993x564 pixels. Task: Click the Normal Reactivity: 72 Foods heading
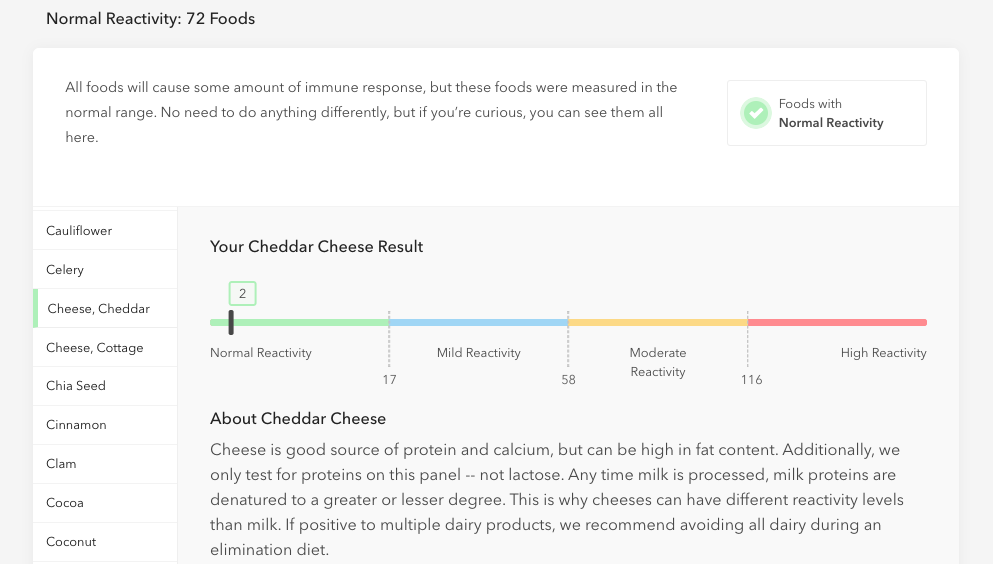click(x=151, y=19)
